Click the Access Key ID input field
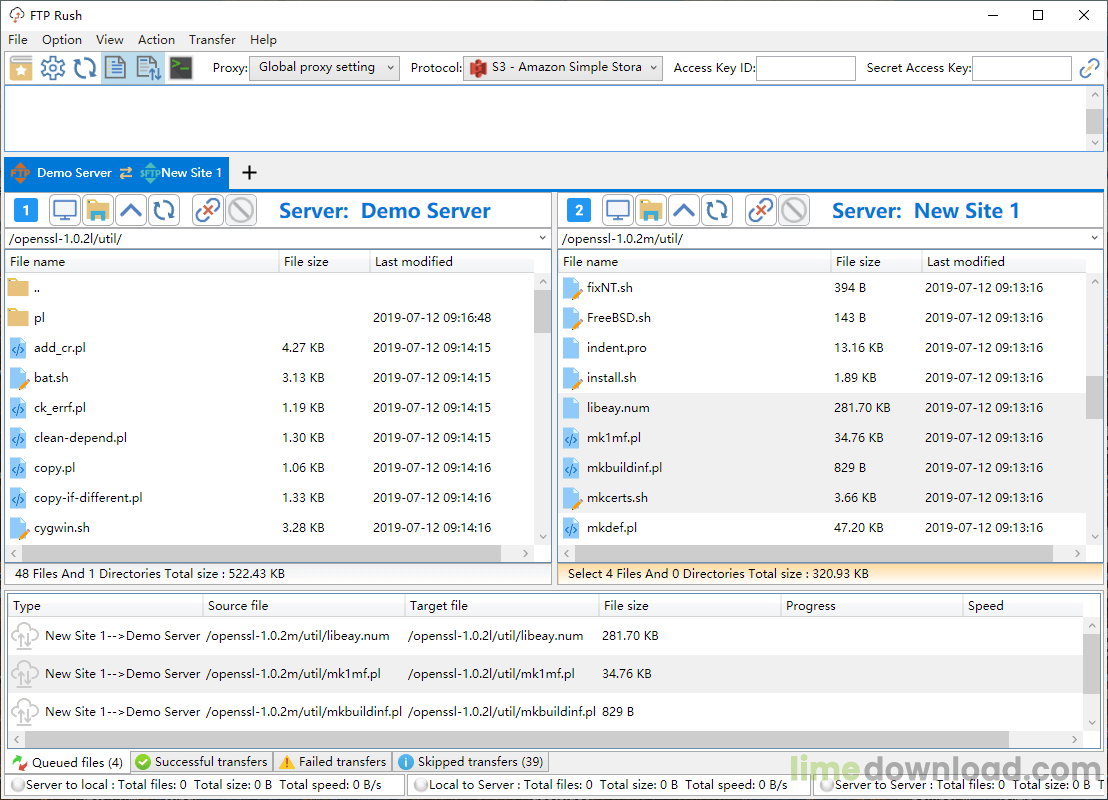1108x800 pixels. click(x=806, y=68)
